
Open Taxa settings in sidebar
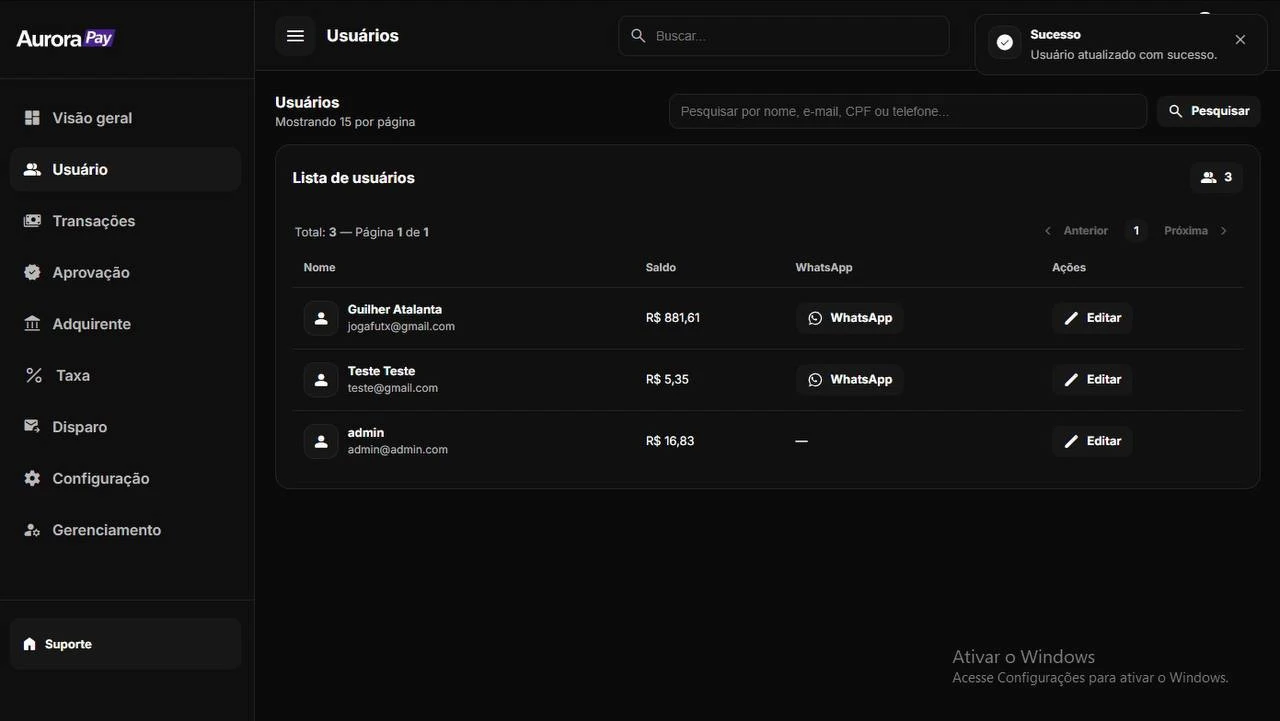72,376
